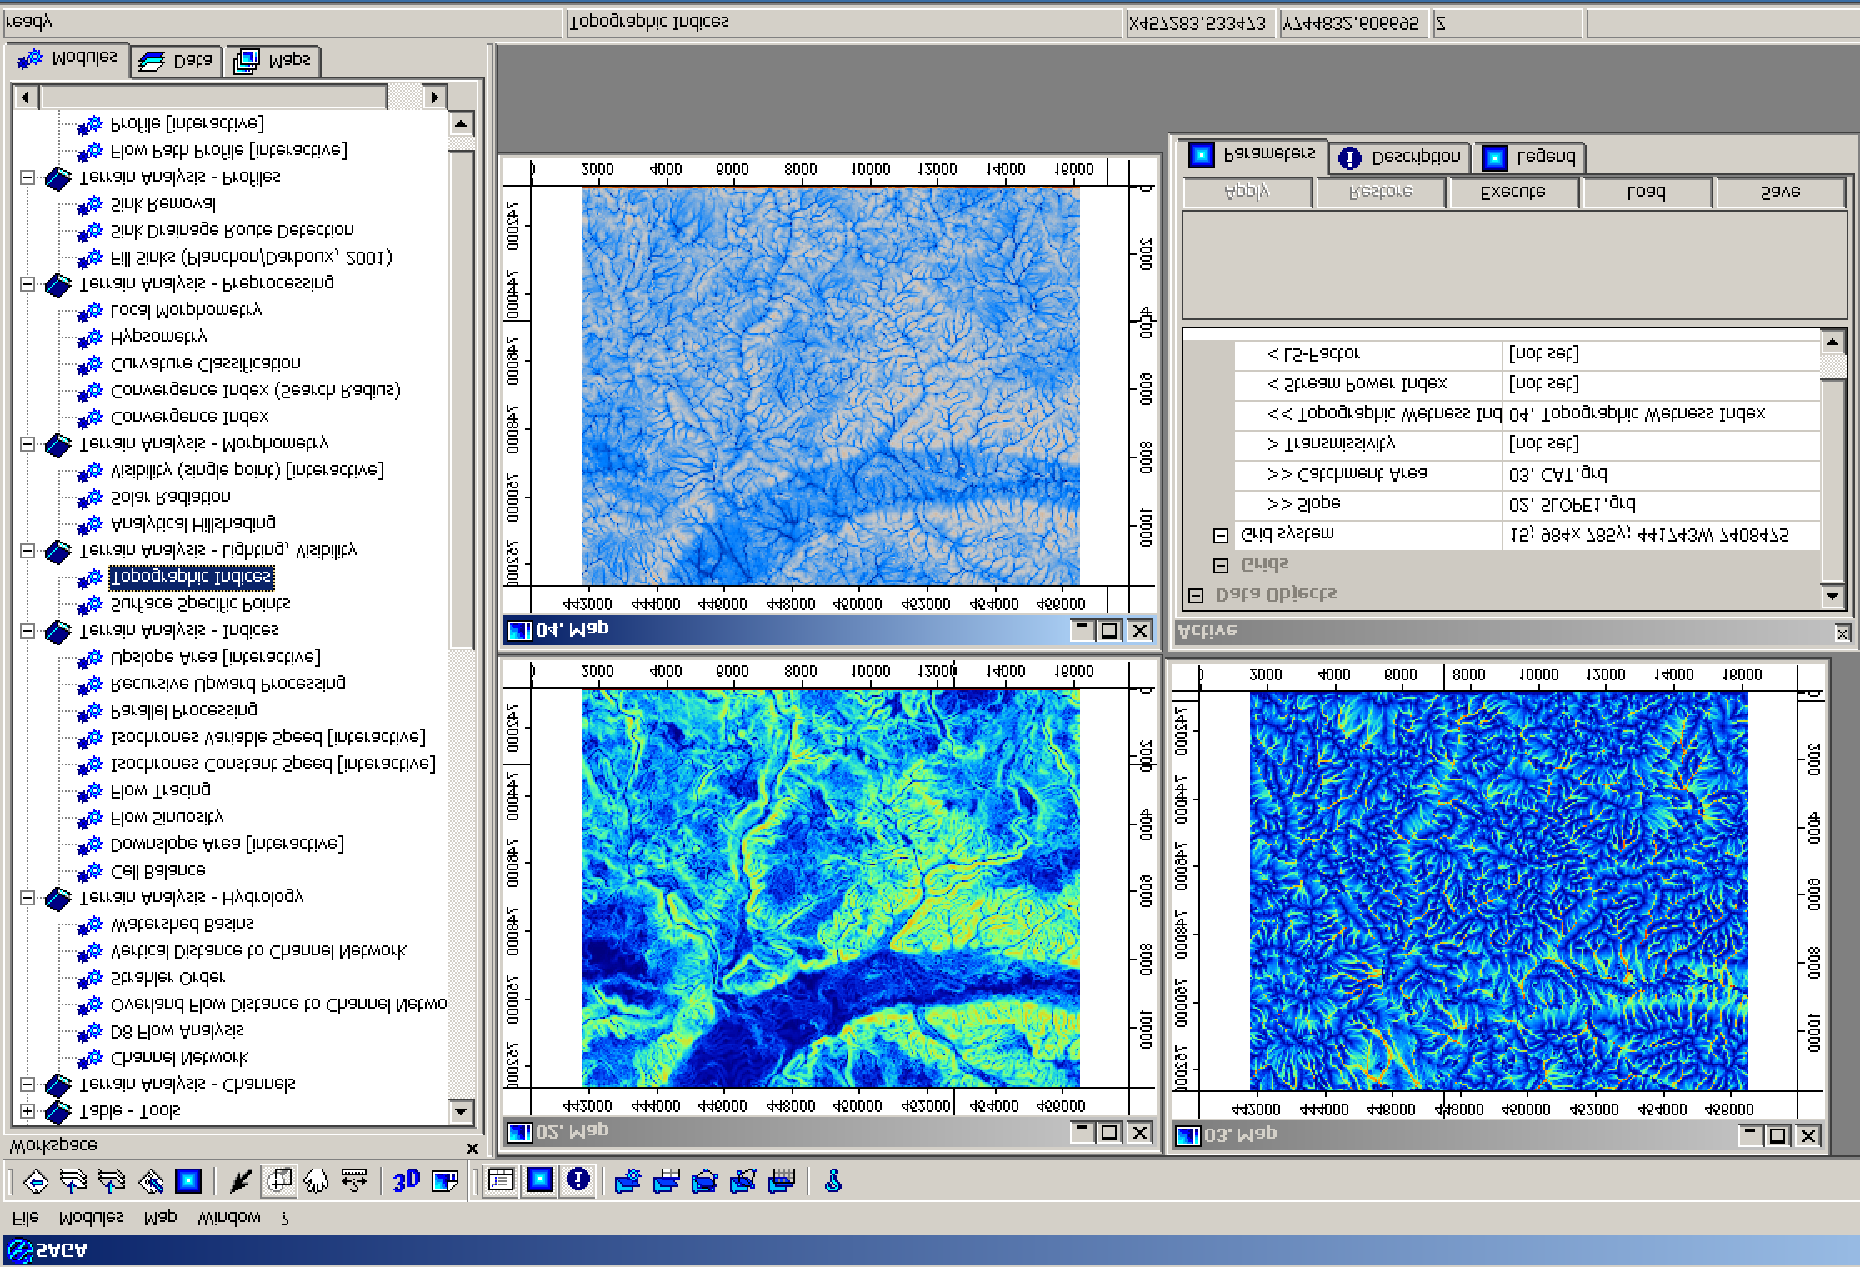The image size is (1860, 1267).
Task: Click the 03. Map window icon
Action: (1187, 1135)
